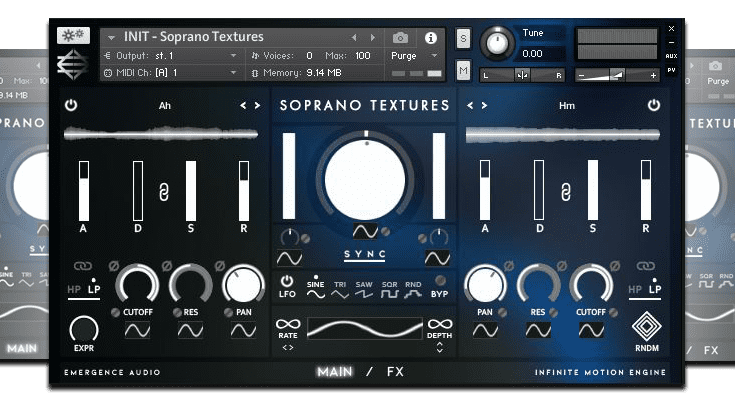Toggle the Hm layer power button
Screen dimensions: 735x400
653,105
